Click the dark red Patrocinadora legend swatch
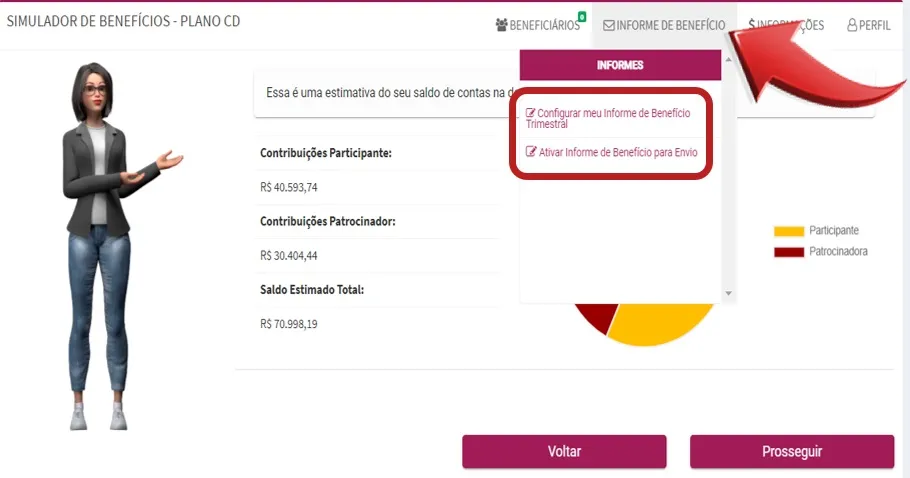 click(x=789, y=252)
